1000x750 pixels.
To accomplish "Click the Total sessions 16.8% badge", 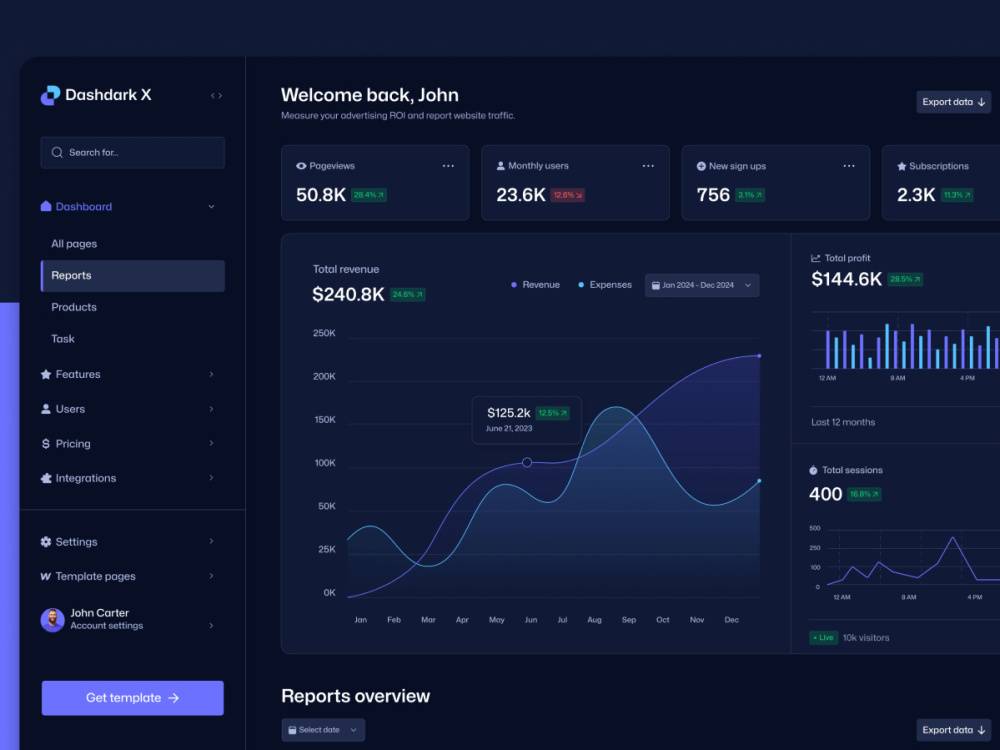I will [x=864, y=494].
